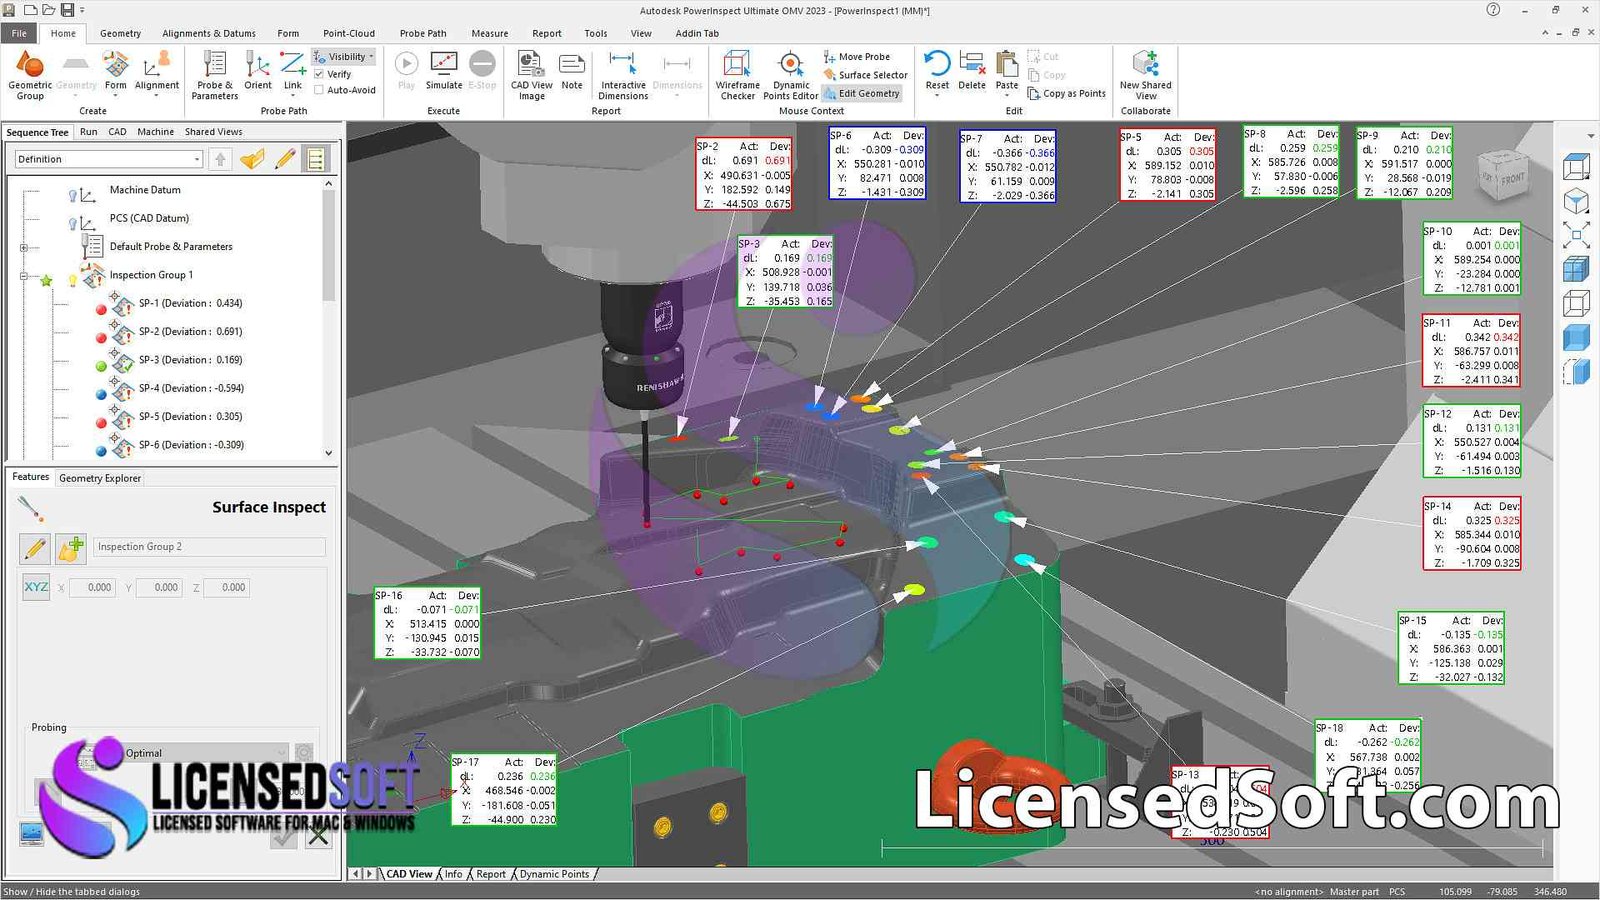The image size is (1600, 900).
Task: Toggle the Verify checkbox
Action: point(319,74)
